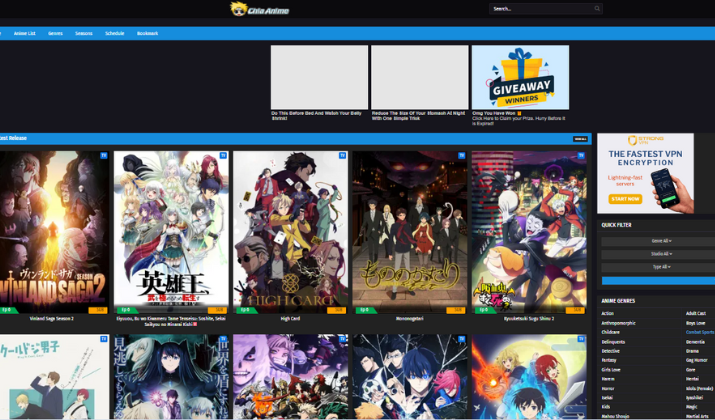The image size is (715, 420).
Task: Click TV badge on High Card poster
Action: (342, 156)
